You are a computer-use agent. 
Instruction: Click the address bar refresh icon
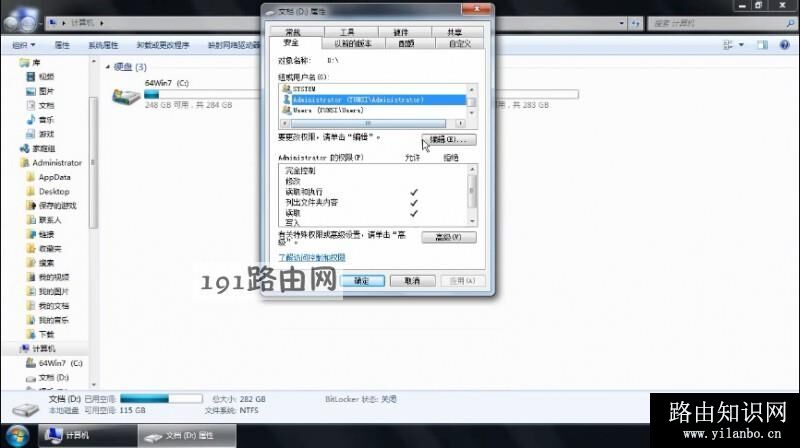[636, 23]
